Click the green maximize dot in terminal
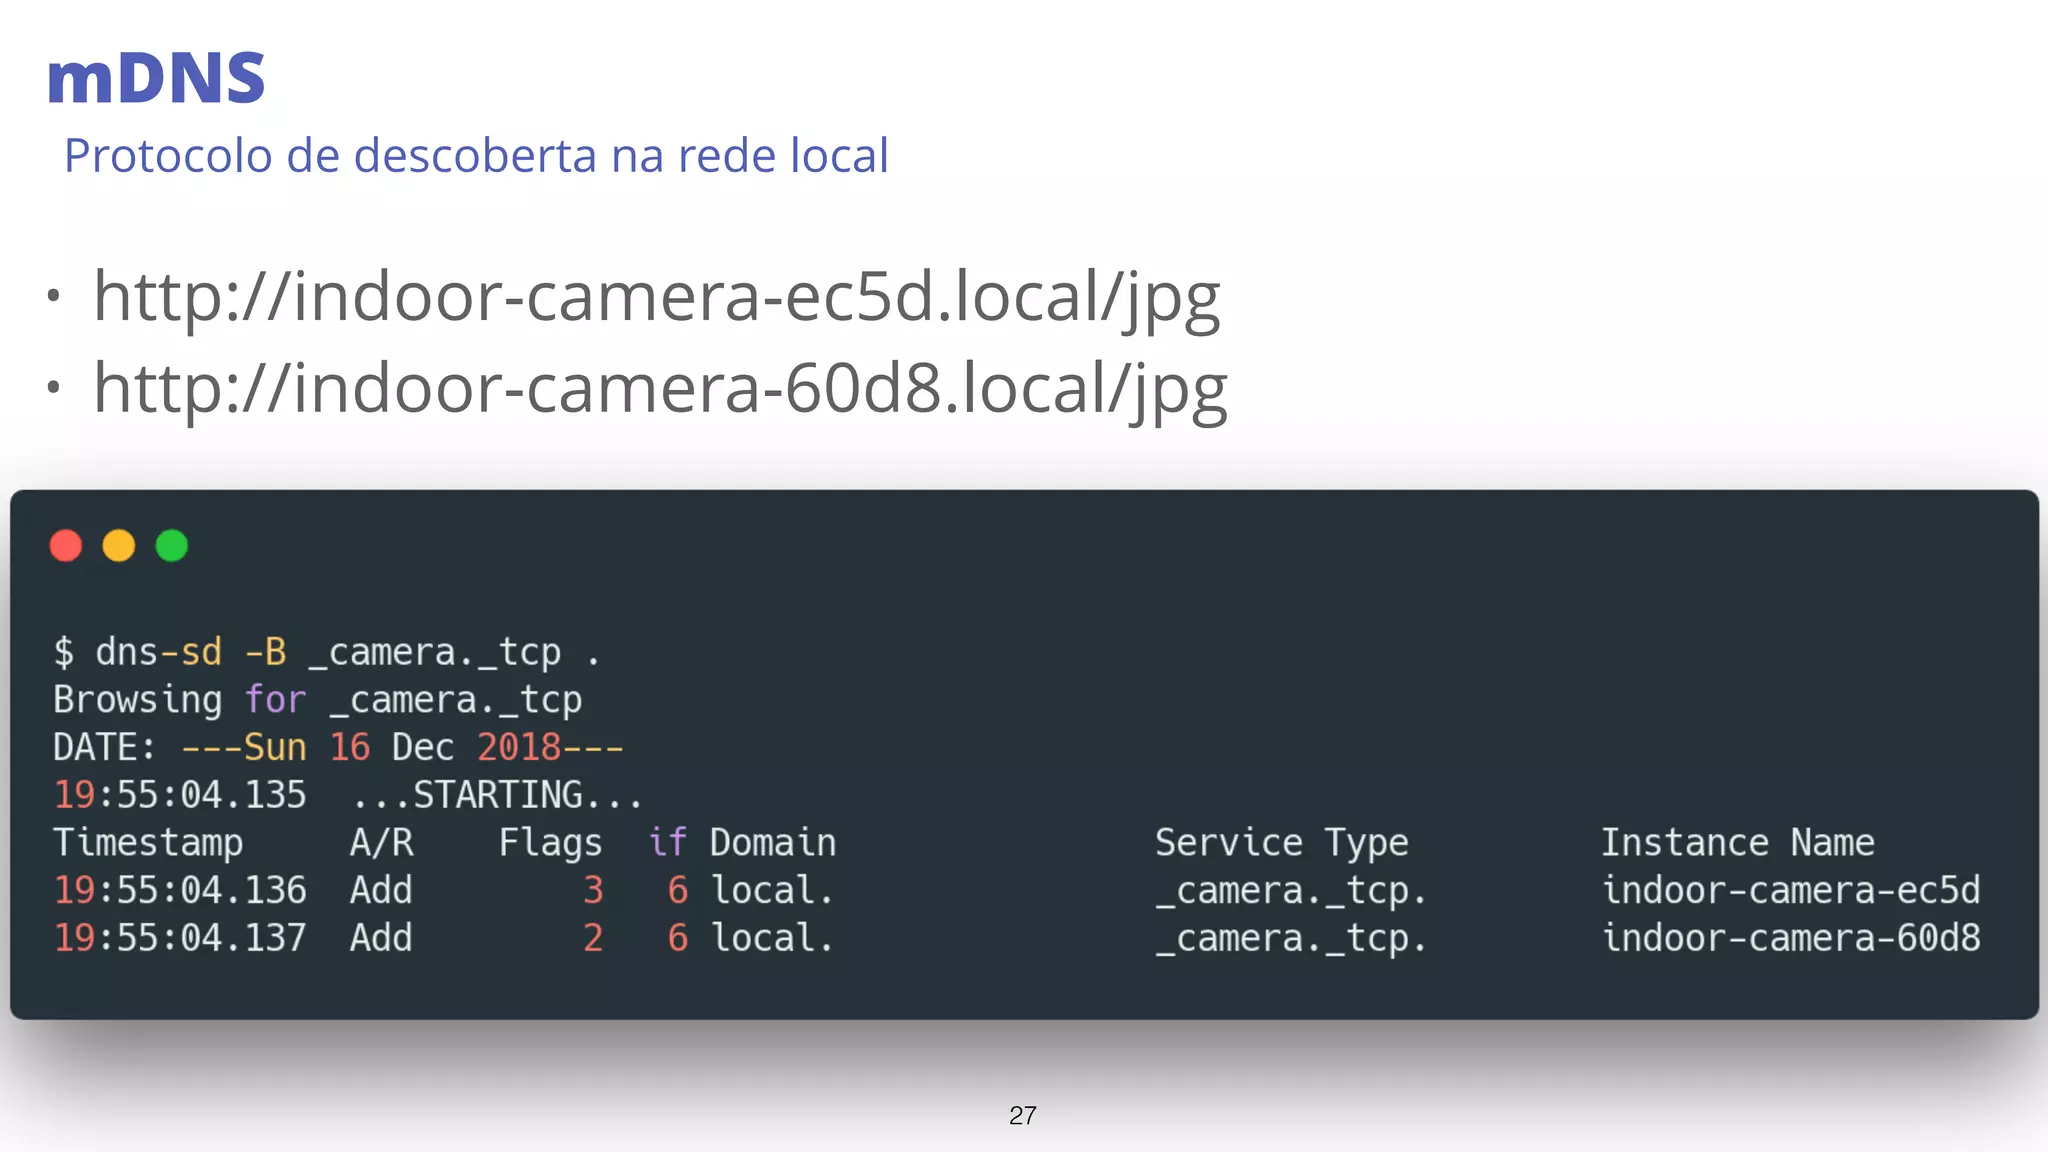The image size is (2048, 1152). point(172,546)
